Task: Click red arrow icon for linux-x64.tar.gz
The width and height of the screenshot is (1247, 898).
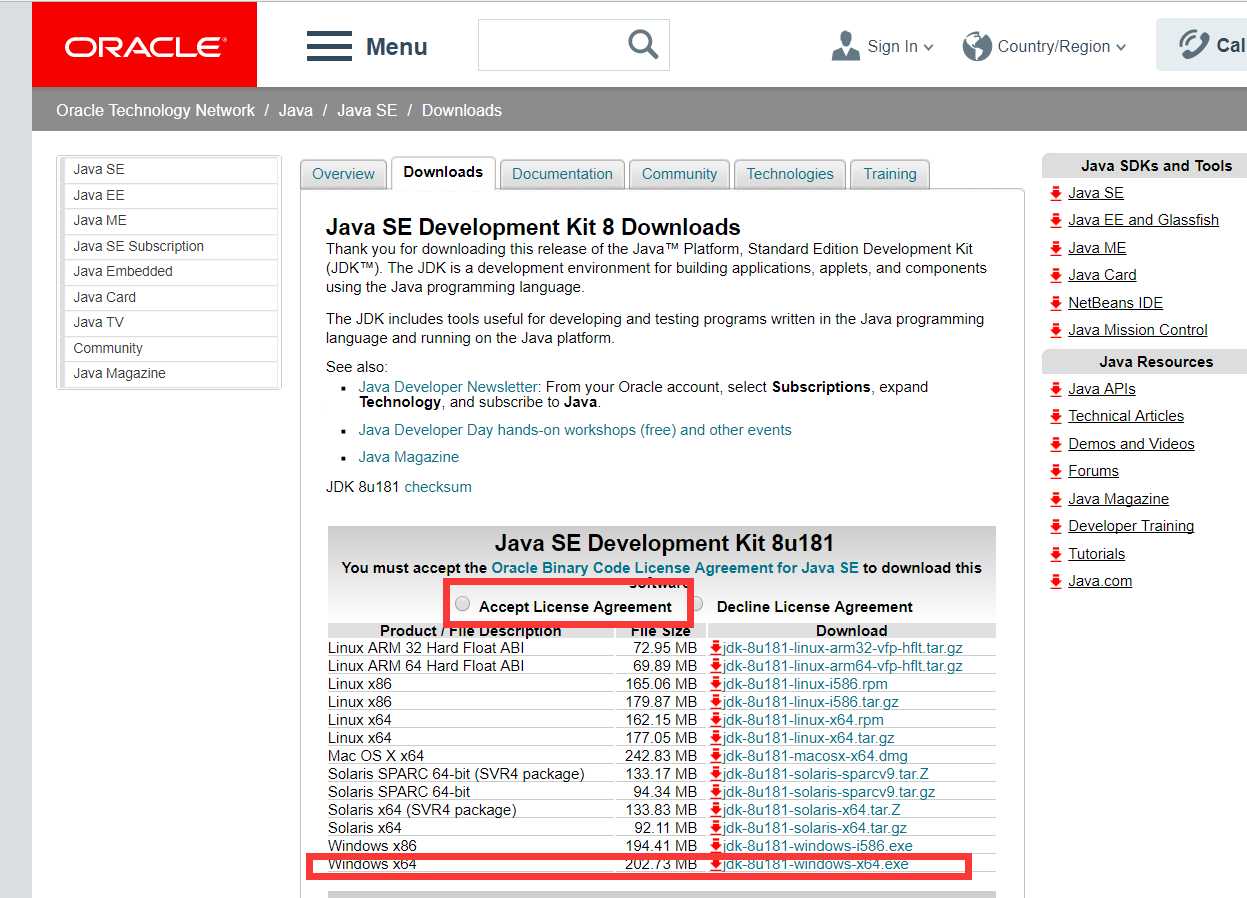Action: [x=716, y=738]
